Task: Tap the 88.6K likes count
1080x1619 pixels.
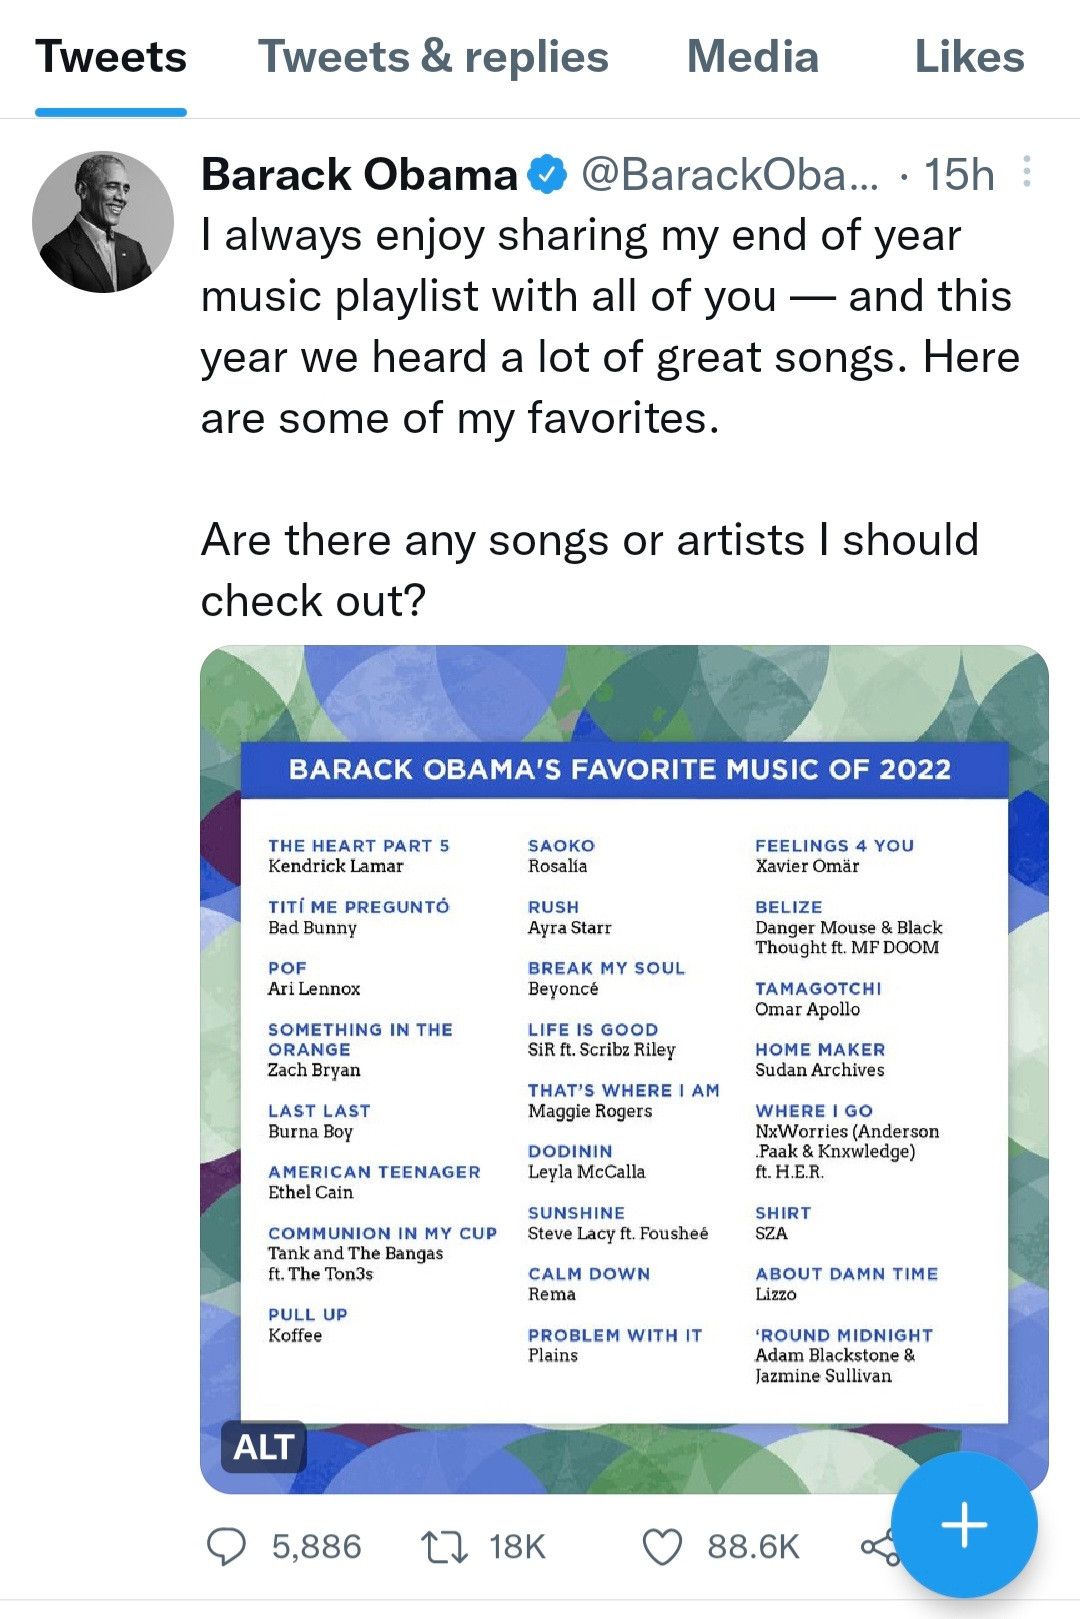Action: click(753, 1546)
